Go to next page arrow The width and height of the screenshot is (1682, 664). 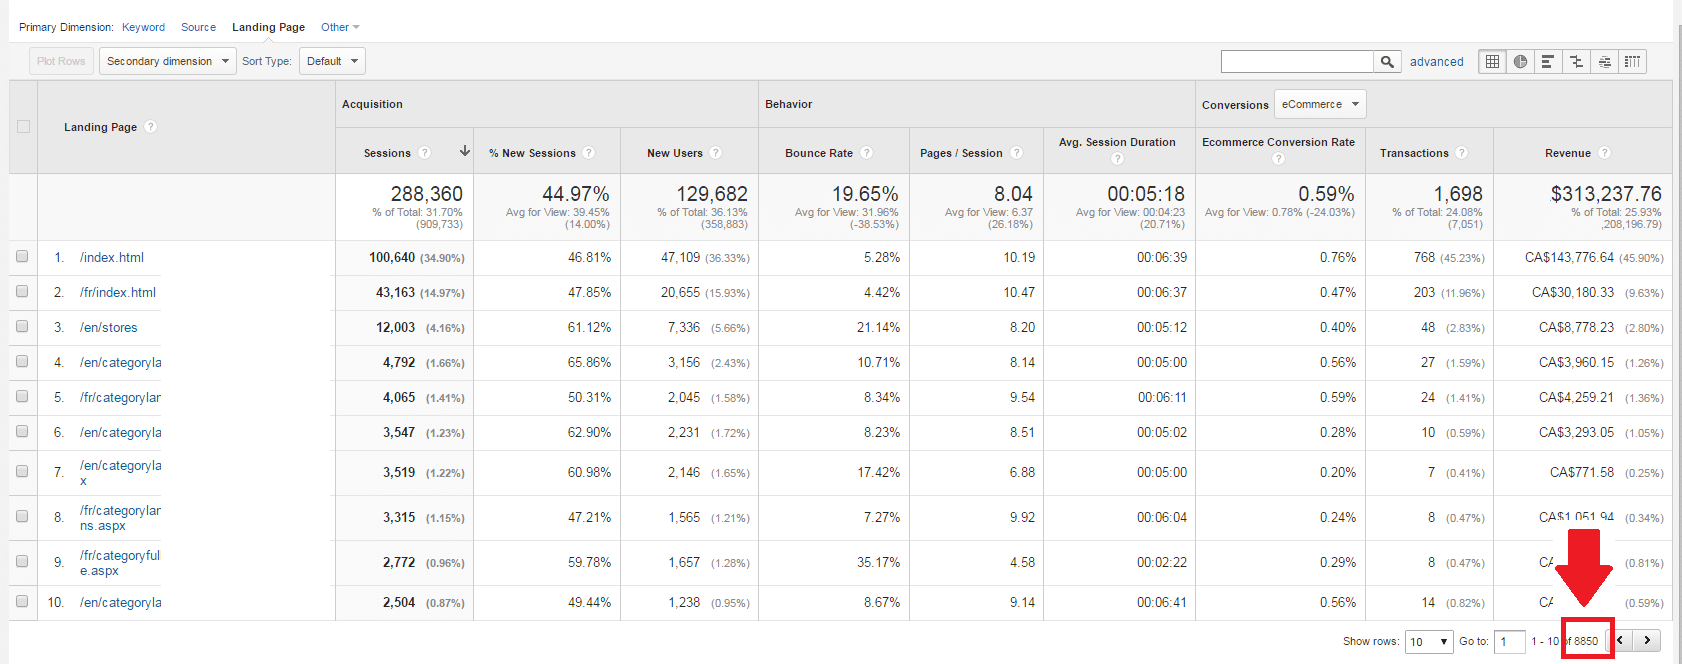click(1647, 641)
